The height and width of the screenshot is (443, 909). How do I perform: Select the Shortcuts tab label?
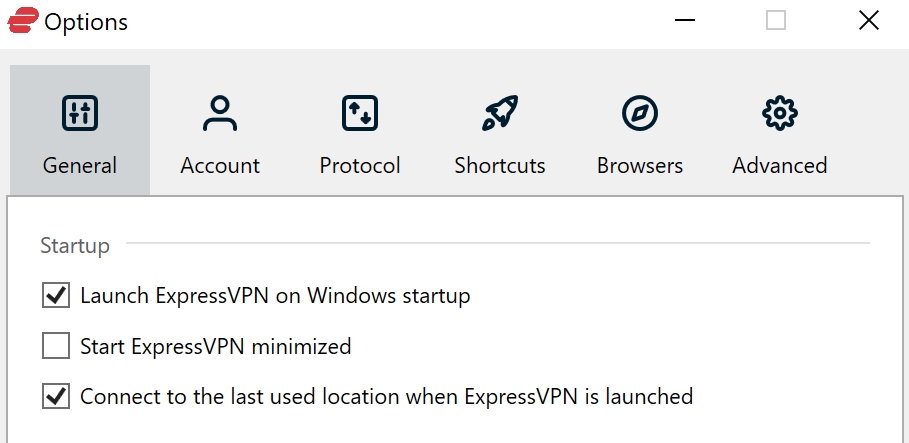pyautogui.click(x=500, y=166)
